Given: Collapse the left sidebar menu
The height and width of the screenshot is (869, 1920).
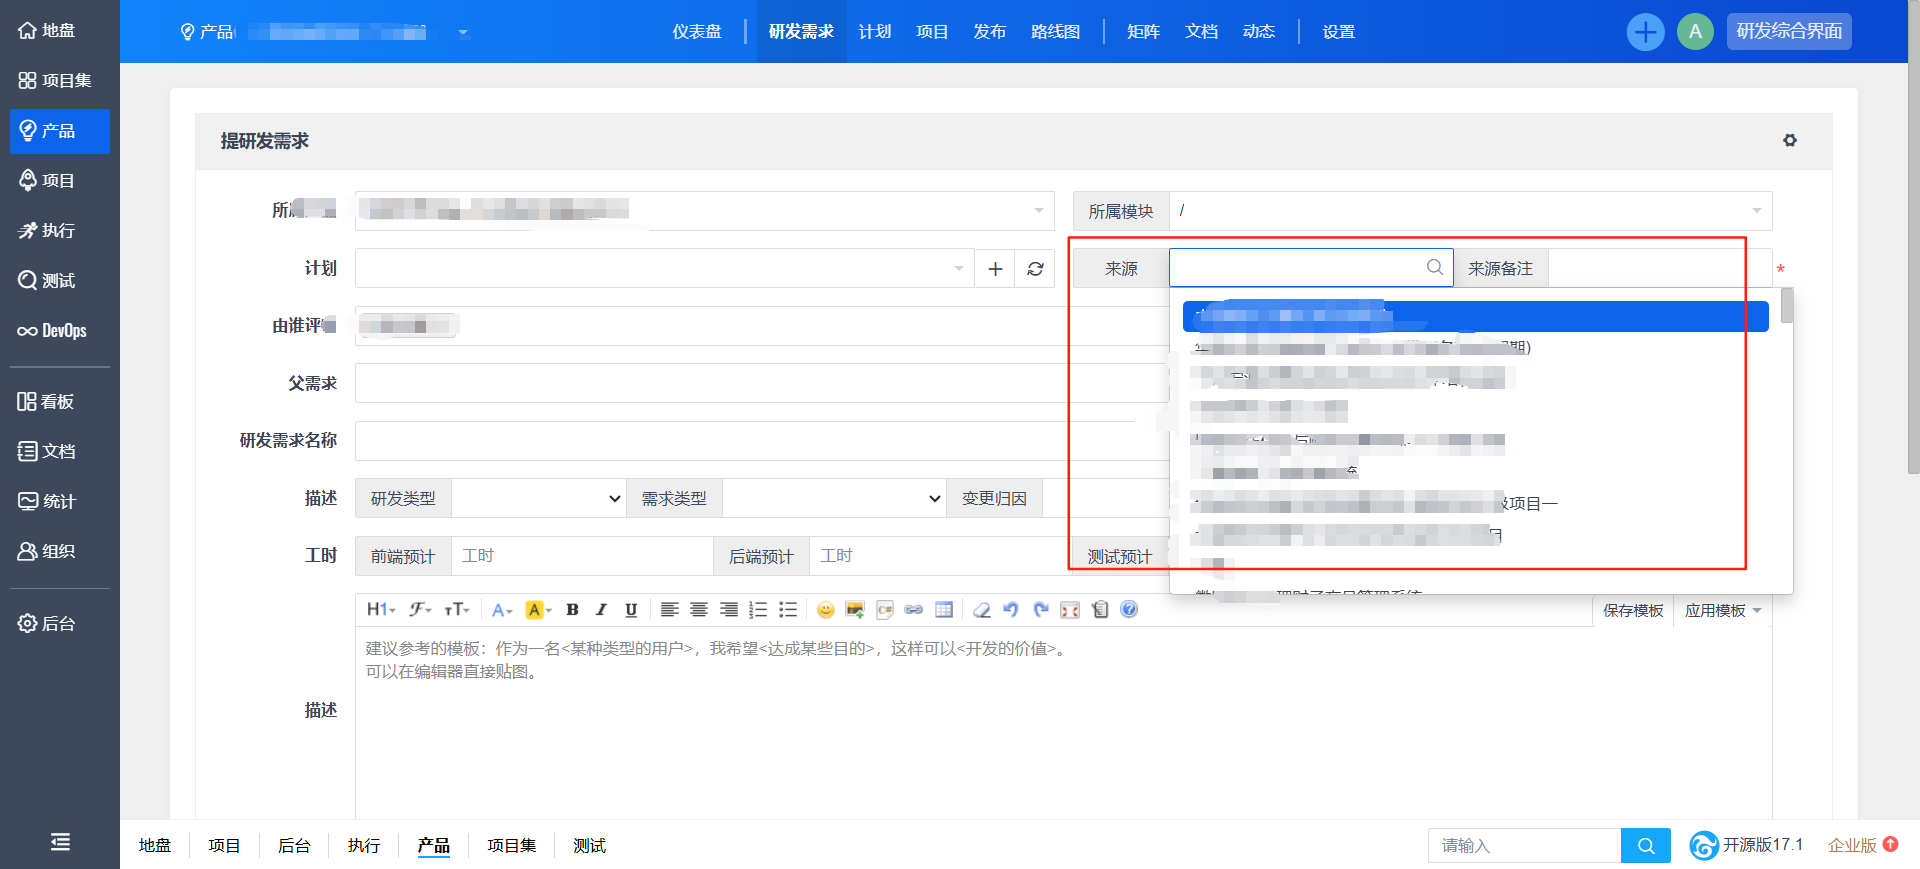Looking at the screenshot, I should click(60, 842).
